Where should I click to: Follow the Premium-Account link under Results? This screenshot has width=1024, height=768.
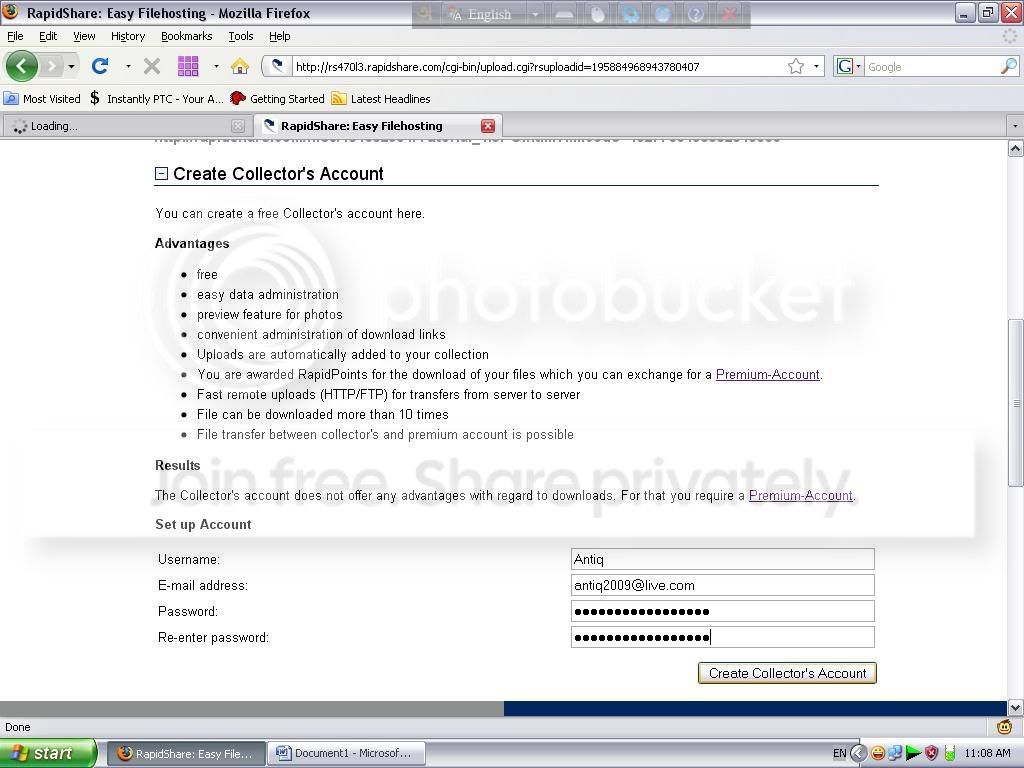[x=801, y=496]
